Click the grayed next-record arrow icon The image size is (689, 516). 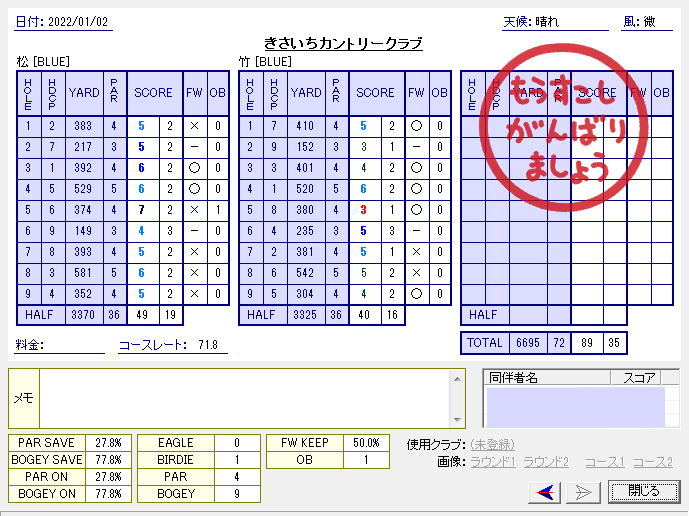point(583,491)
